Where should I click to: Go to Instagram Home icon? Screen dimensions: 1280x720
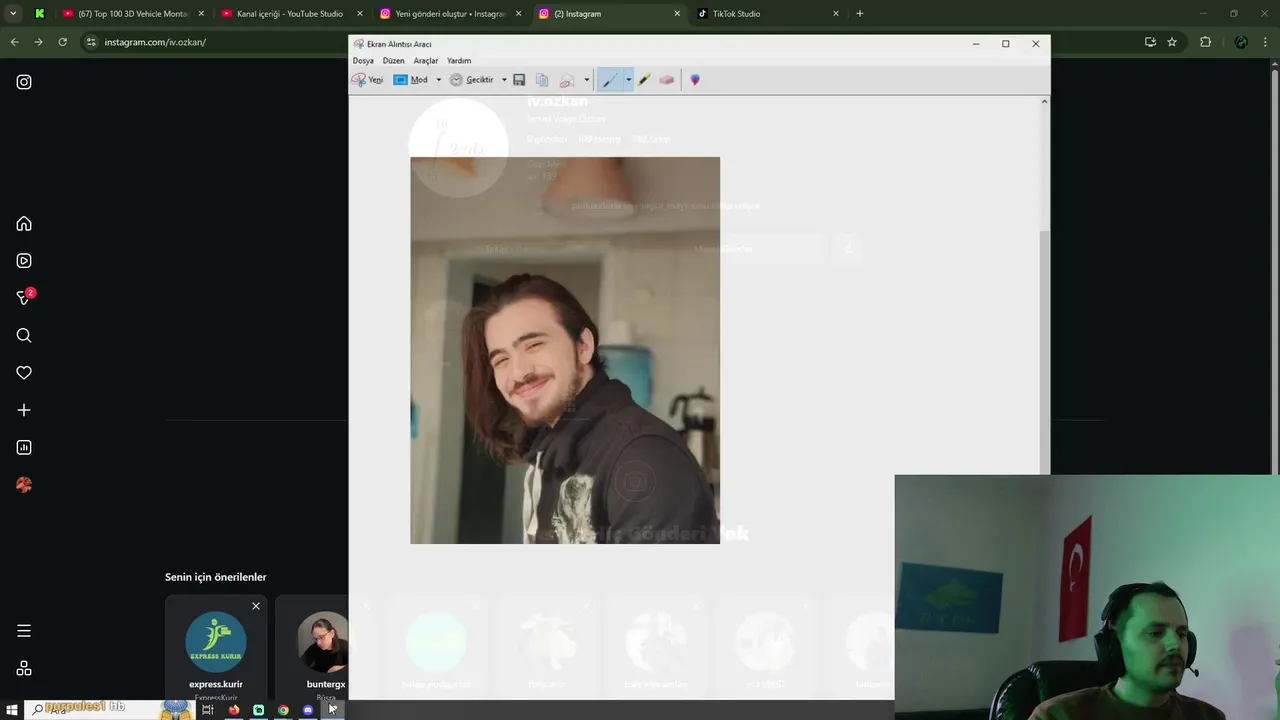[24, 224]
